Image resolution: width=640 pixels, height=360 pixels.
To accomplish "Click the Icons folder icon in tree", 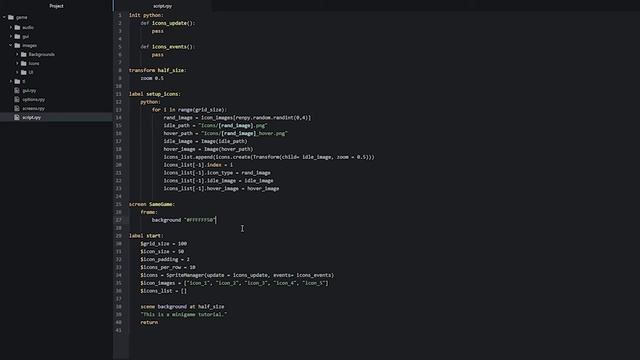I will coord(24,63).
